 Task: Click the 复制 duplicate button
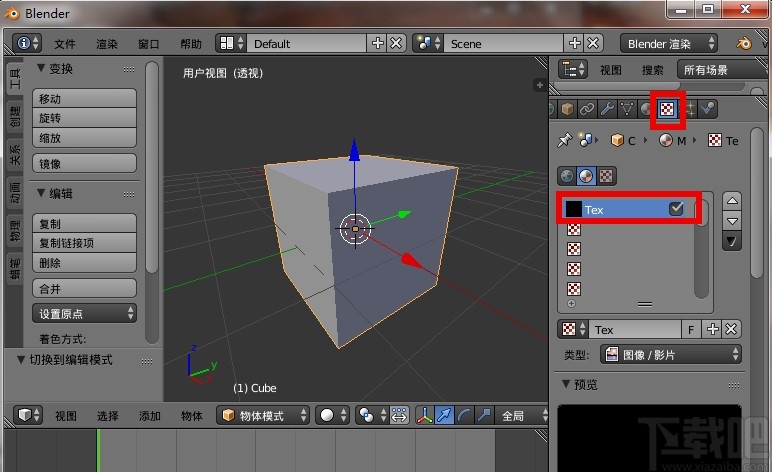84,223
